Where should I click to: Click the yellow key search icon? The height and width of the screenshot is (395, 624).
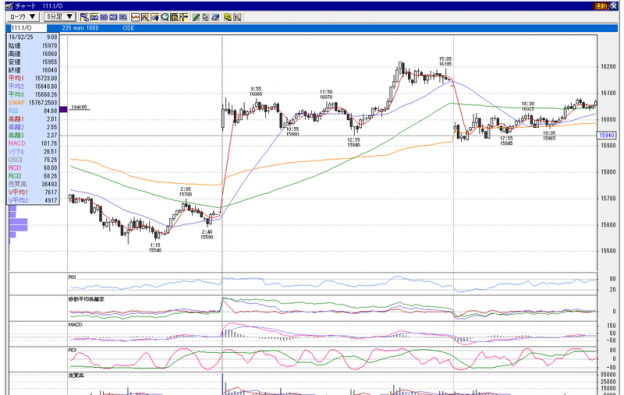point(227,17)
